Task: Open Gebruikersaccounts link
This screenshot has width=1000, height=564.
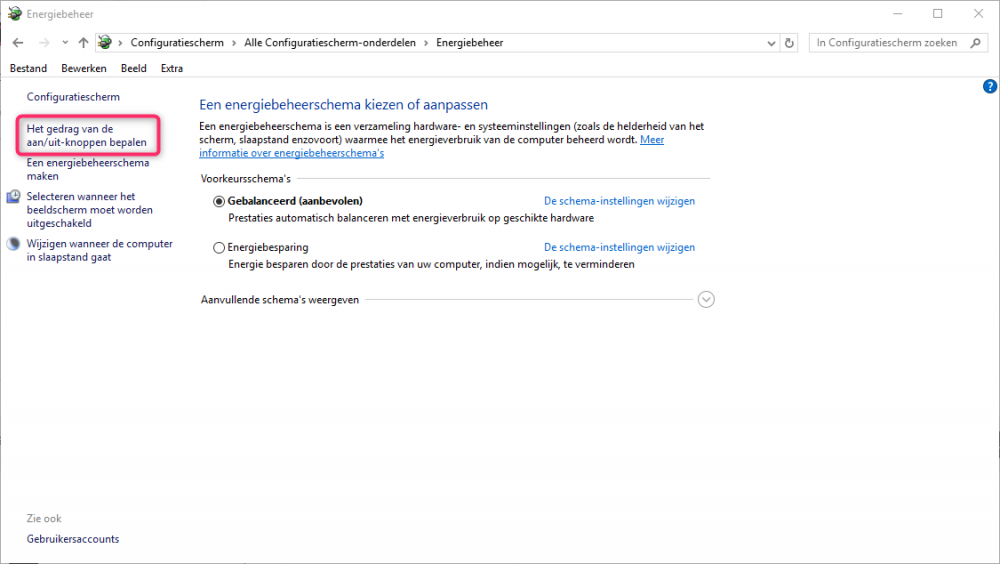Action: 73,539
